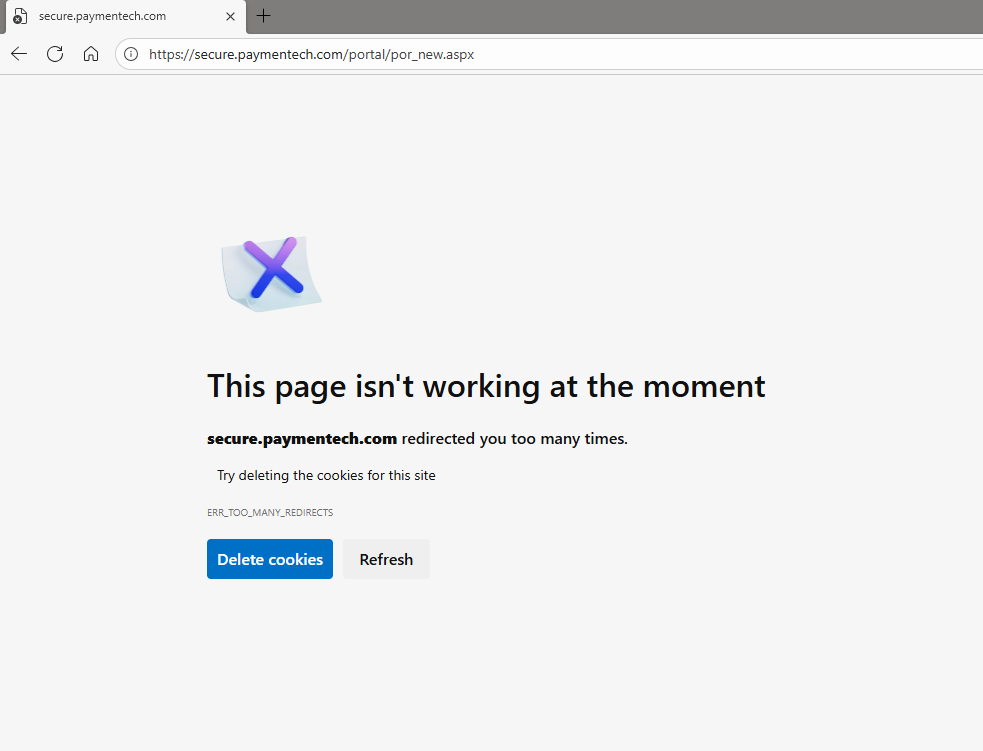
Task: Open a new tab with the plus icon
Action: click(264, 16)
